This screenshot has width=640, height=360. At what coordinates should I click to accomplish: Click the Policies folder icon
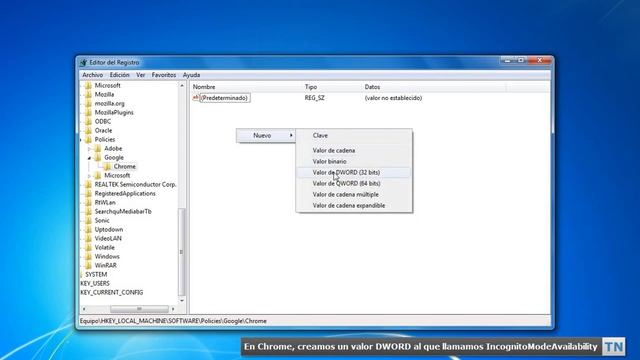[x=88, y=140]
